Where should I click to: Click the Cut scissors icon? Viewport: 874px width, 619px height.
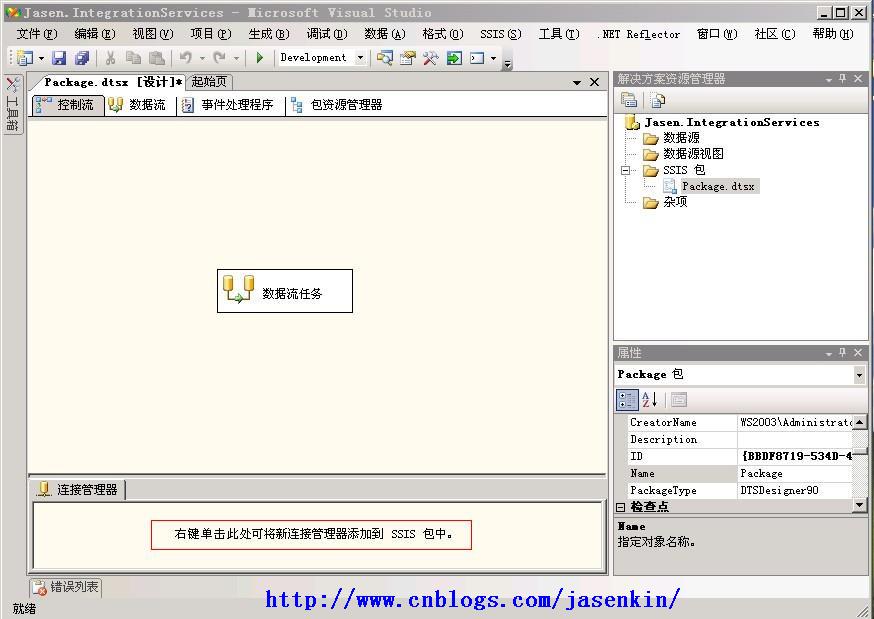coord(110,57)
